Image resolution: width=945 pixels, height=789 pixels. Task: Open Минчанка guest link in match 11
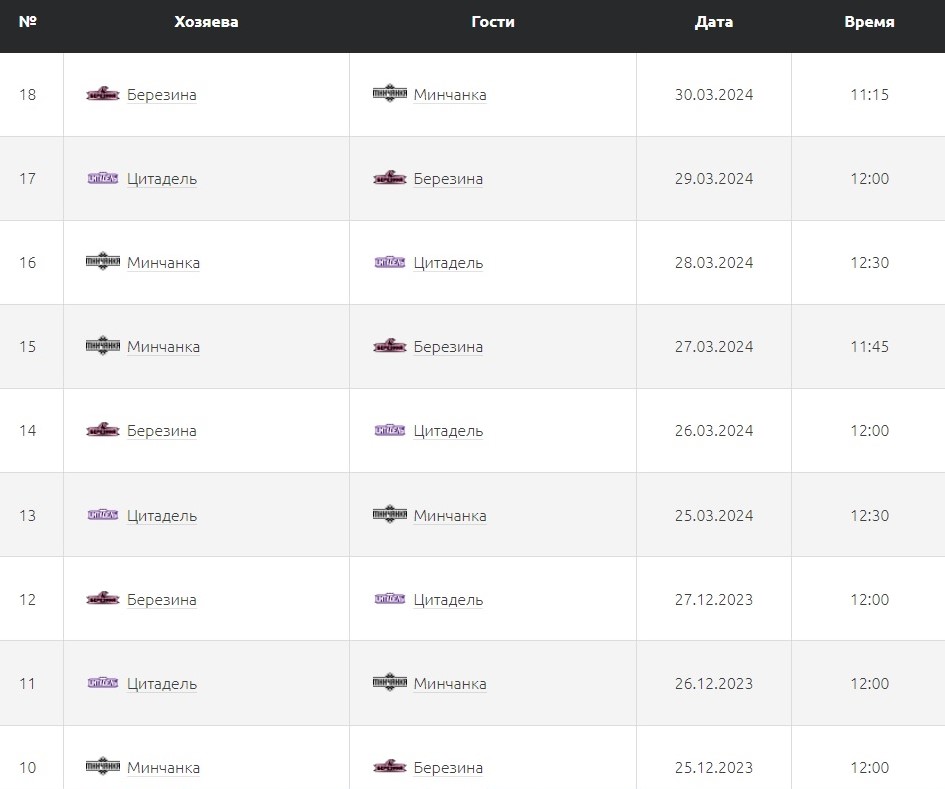click(x=450, y=684)
